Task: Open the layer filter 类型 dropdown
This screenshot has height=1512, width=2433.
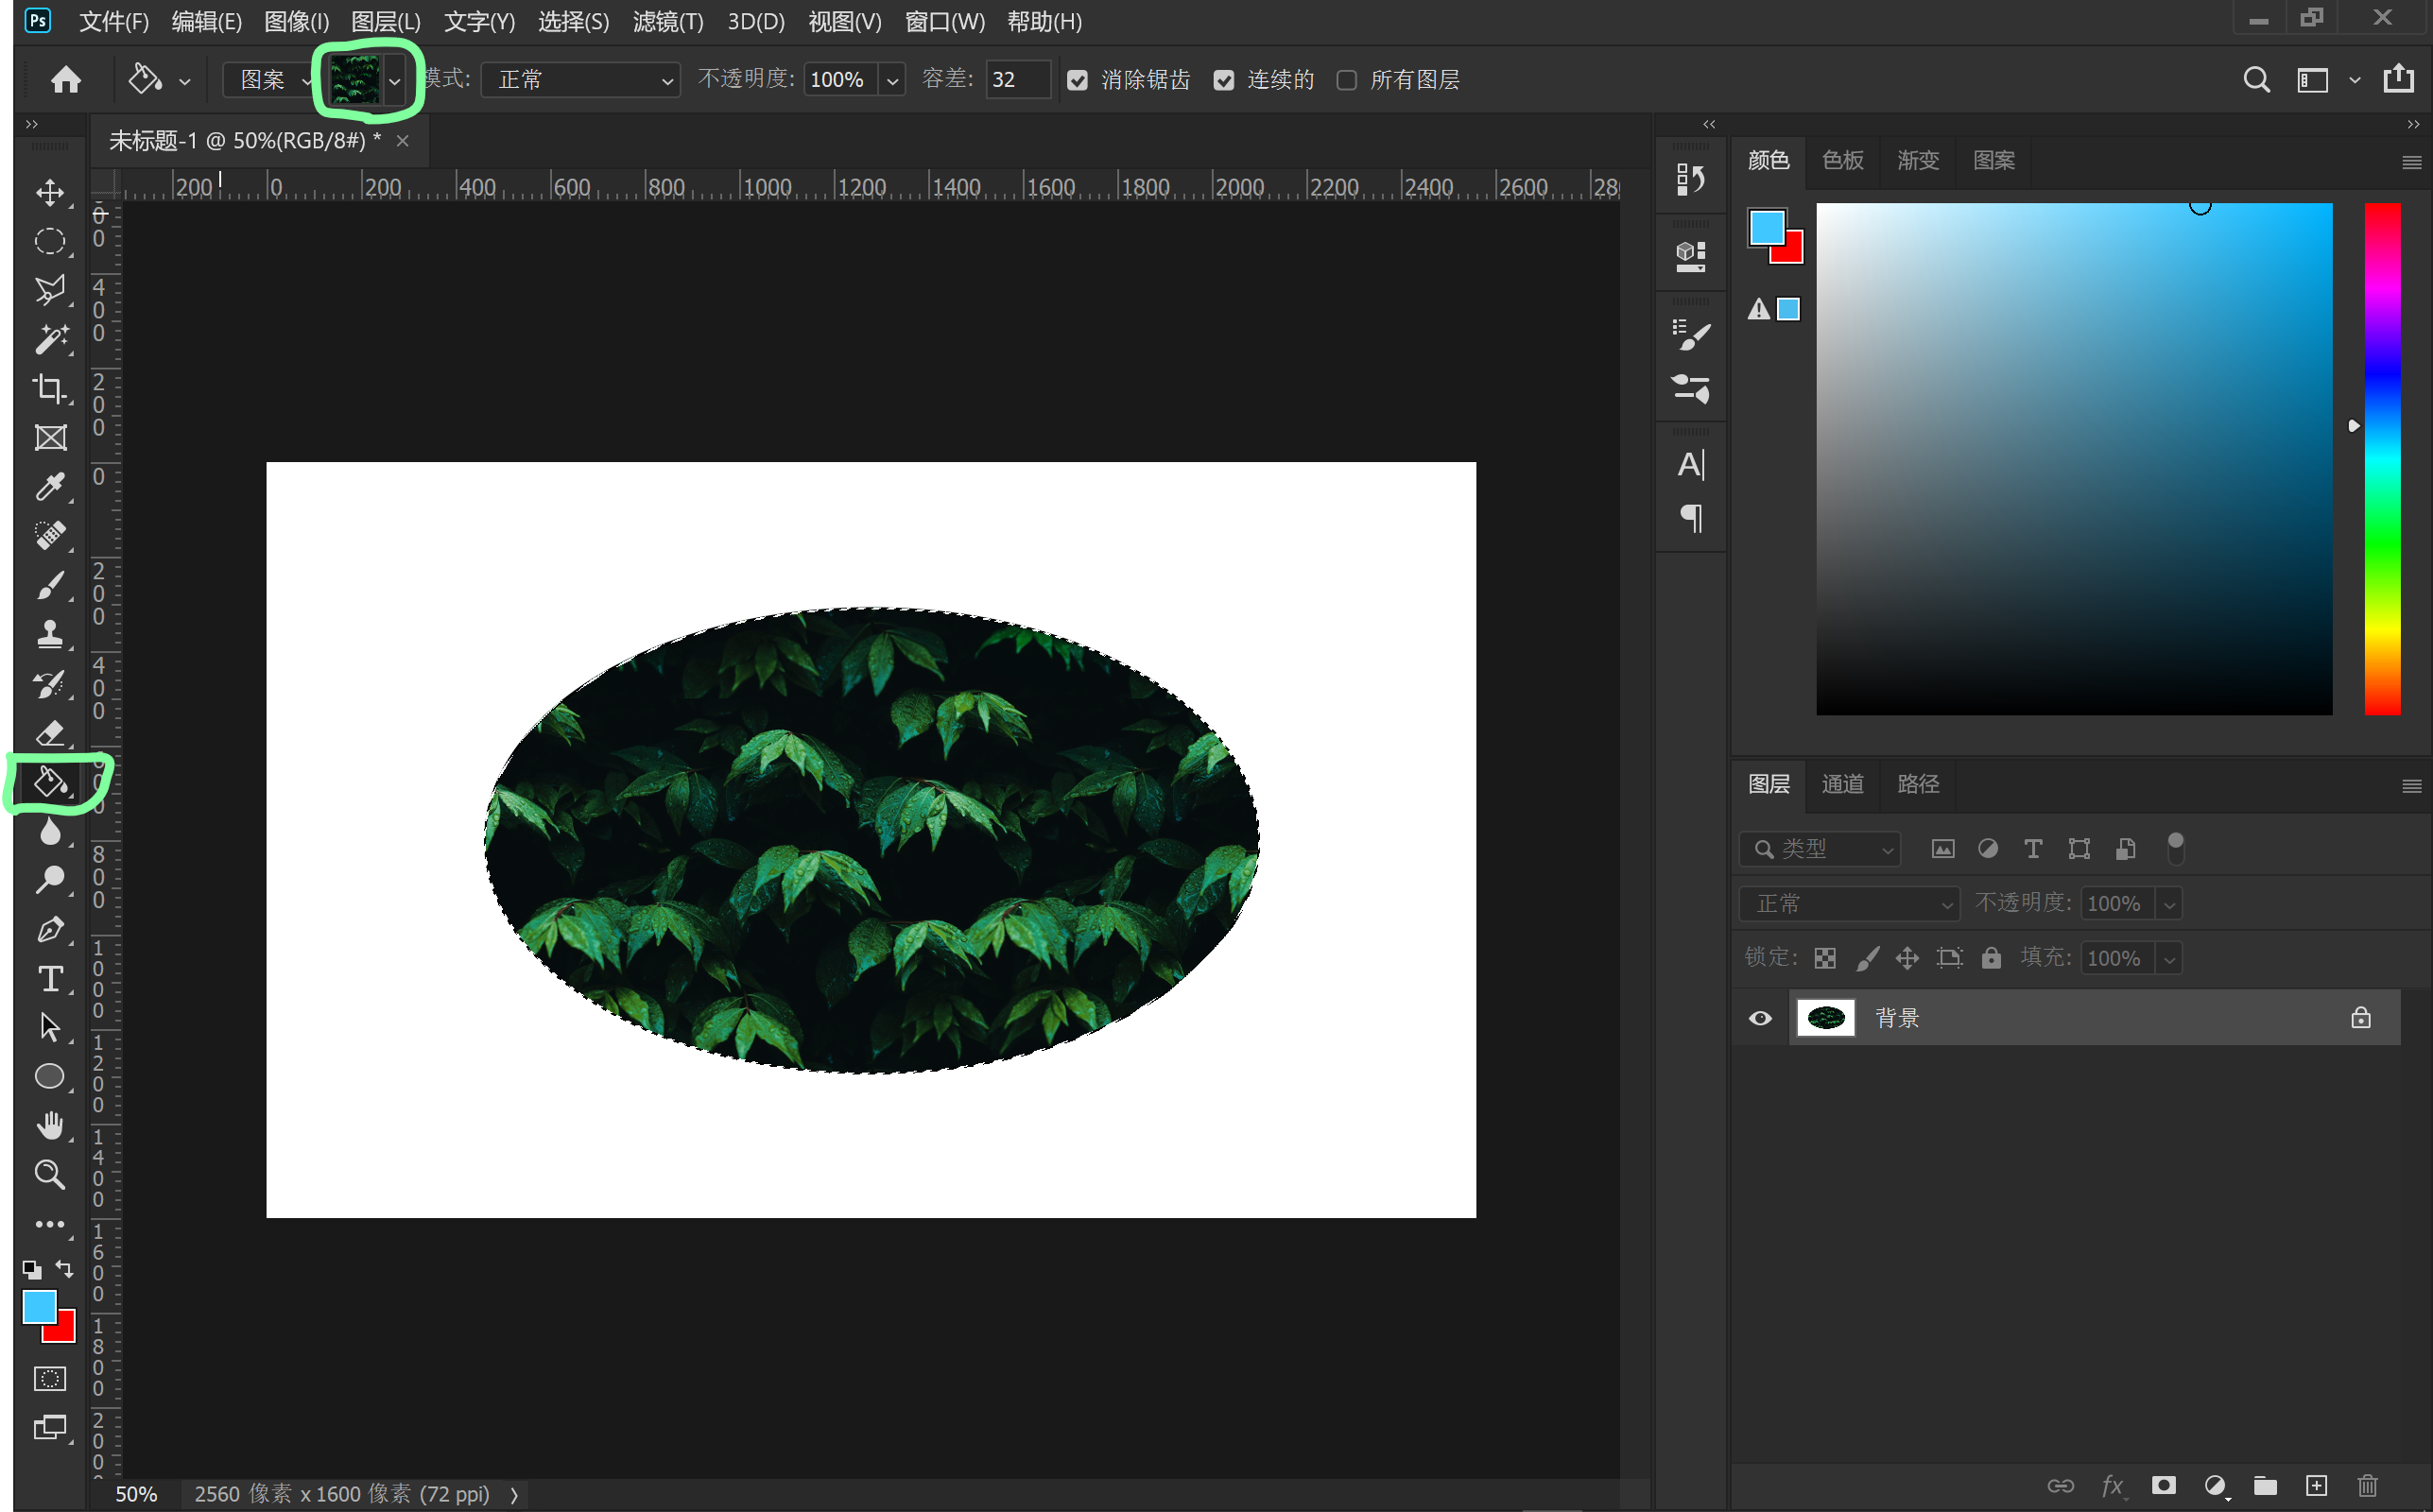Action: coord(1819,849)
